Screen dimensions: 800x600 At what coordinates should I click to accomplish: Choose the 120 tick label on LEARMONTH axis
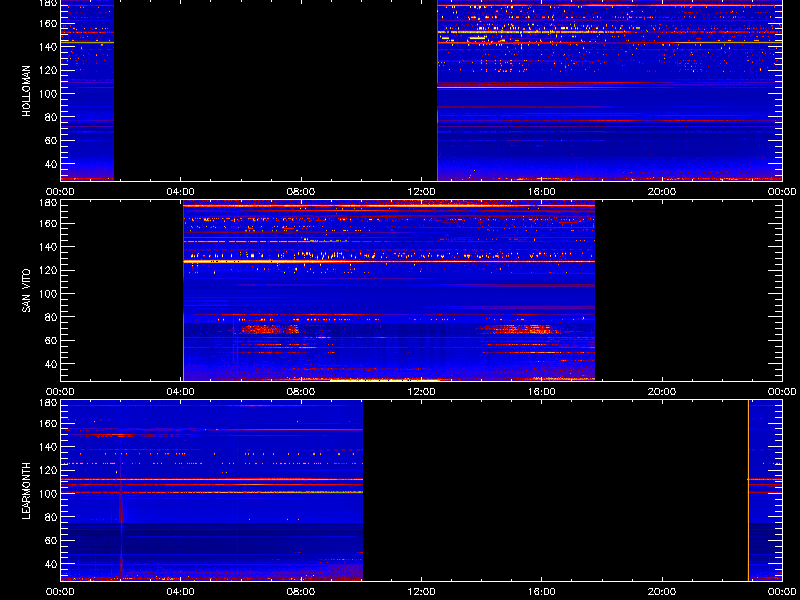pos(50,470)
